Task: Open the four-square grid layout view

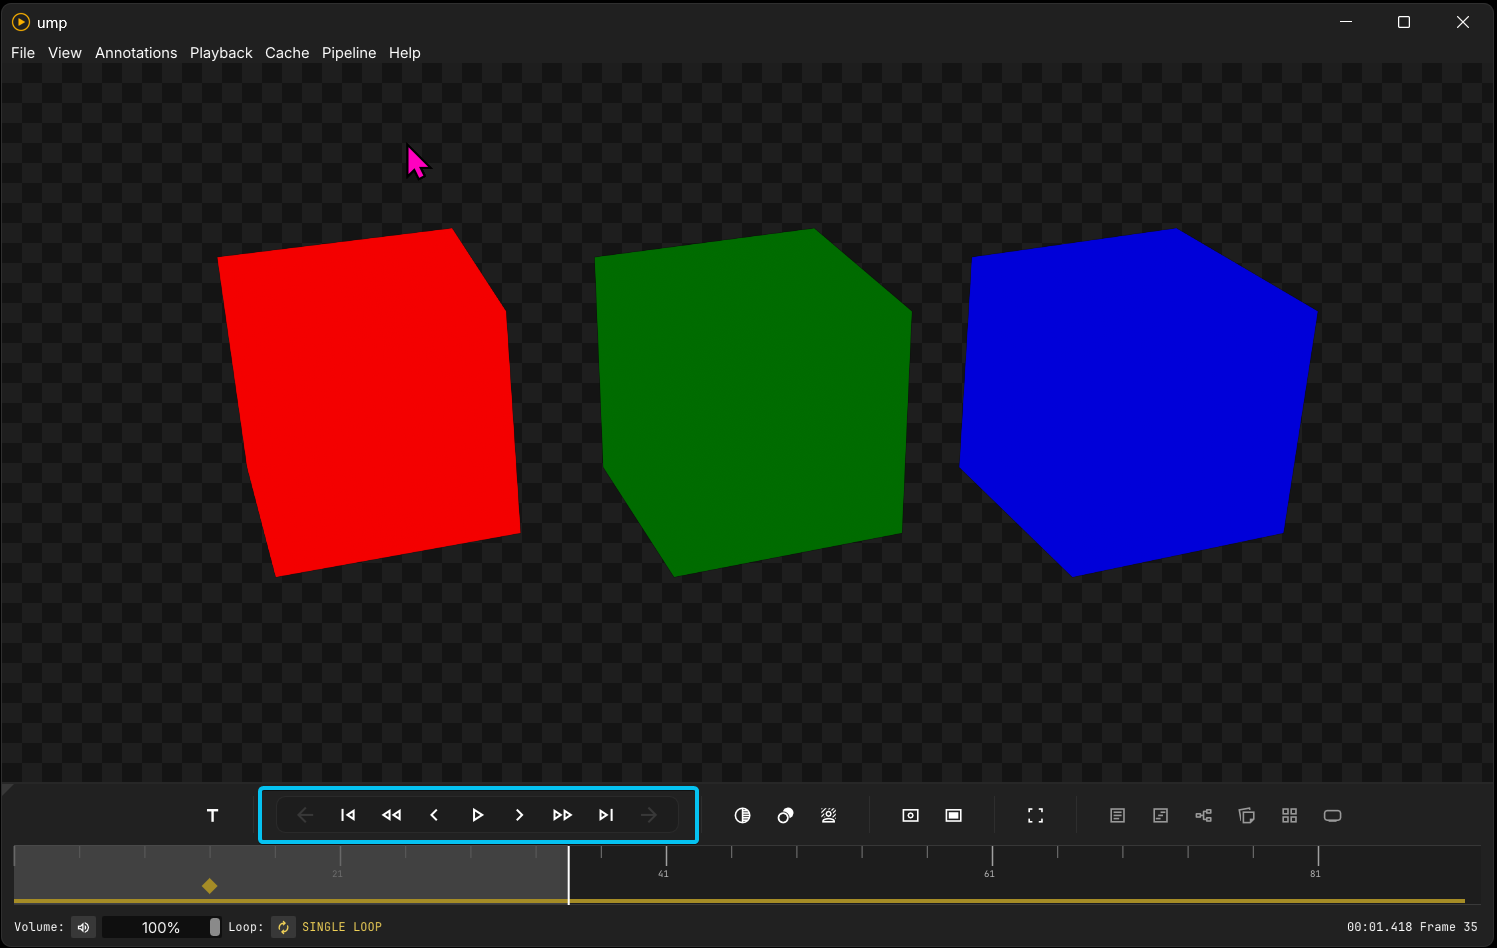Action: (1289, 815)
